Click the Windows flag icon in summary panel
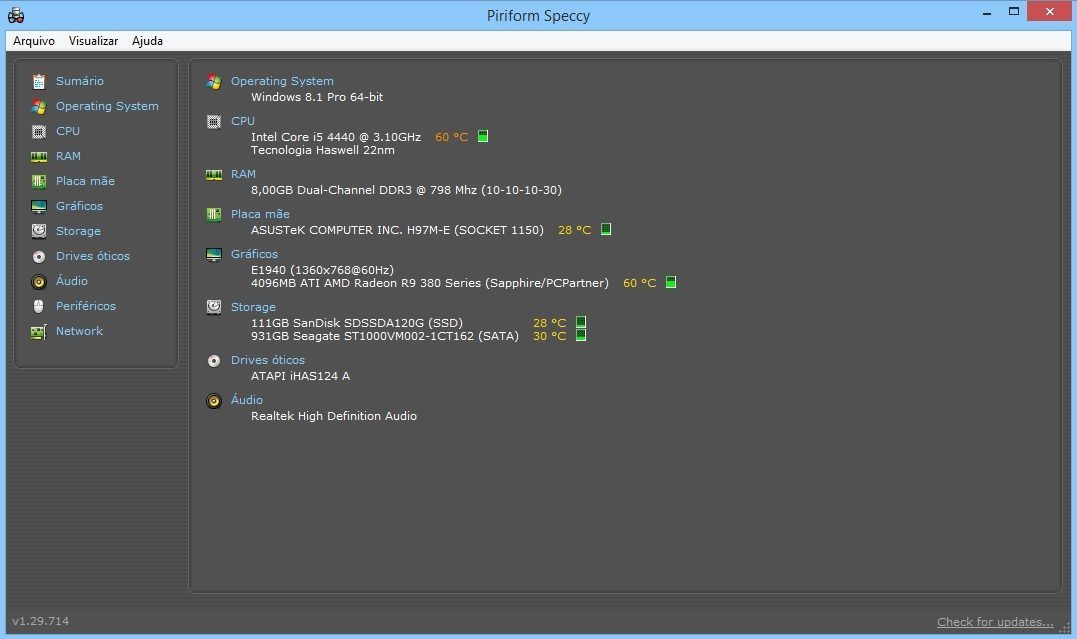Image resolution: width=1077 pixels, height=639 pixels. tap(214, 82)
